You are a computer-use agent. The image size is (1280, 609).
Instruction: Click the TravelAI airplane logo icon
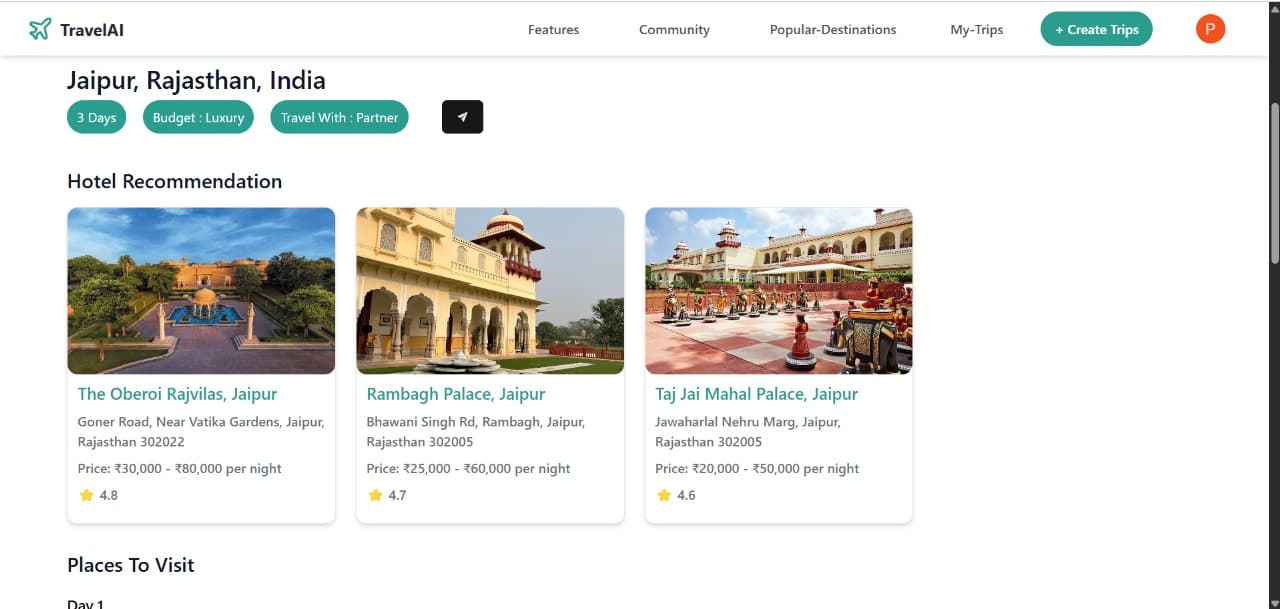40,29
